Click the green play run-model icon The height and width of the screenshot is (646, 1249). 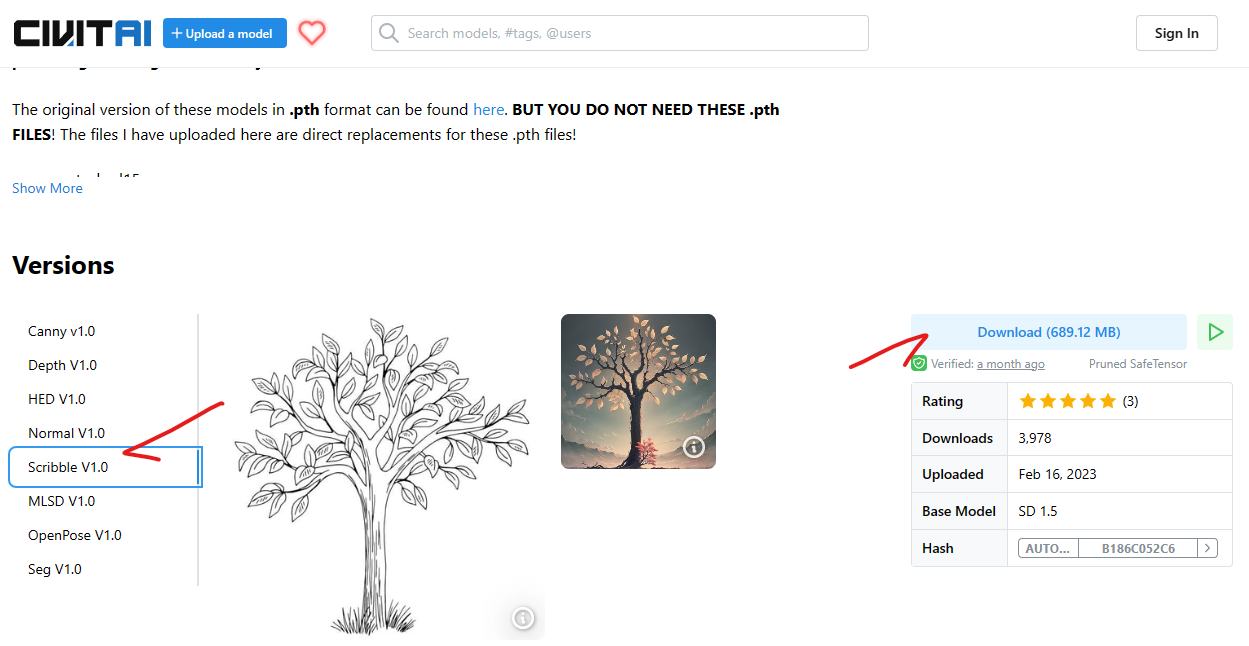click(x=1215, y=332)
